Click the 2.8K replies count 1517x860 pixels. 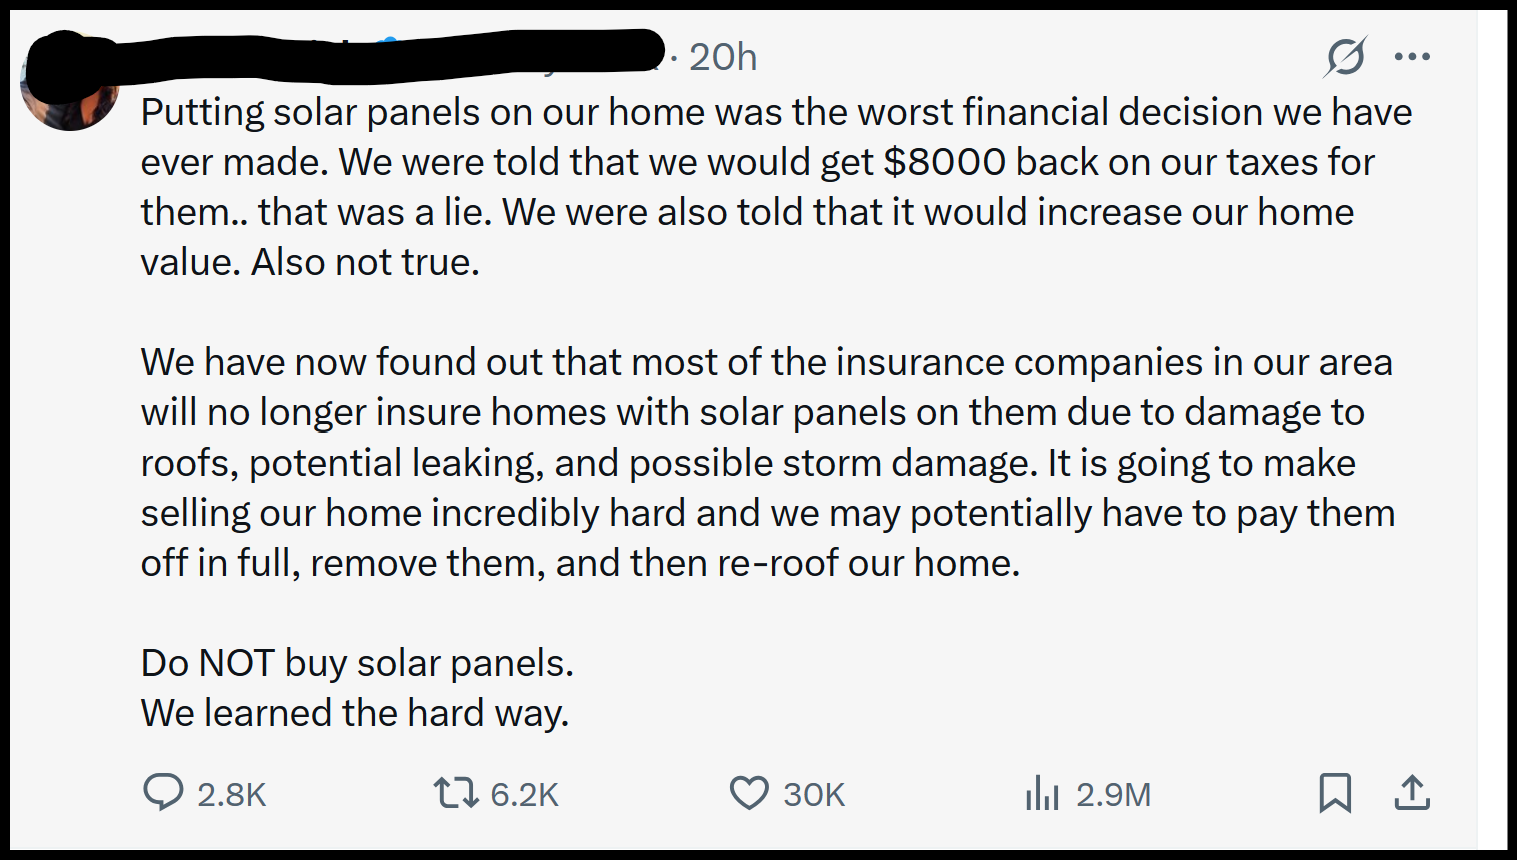coord(232,795)
